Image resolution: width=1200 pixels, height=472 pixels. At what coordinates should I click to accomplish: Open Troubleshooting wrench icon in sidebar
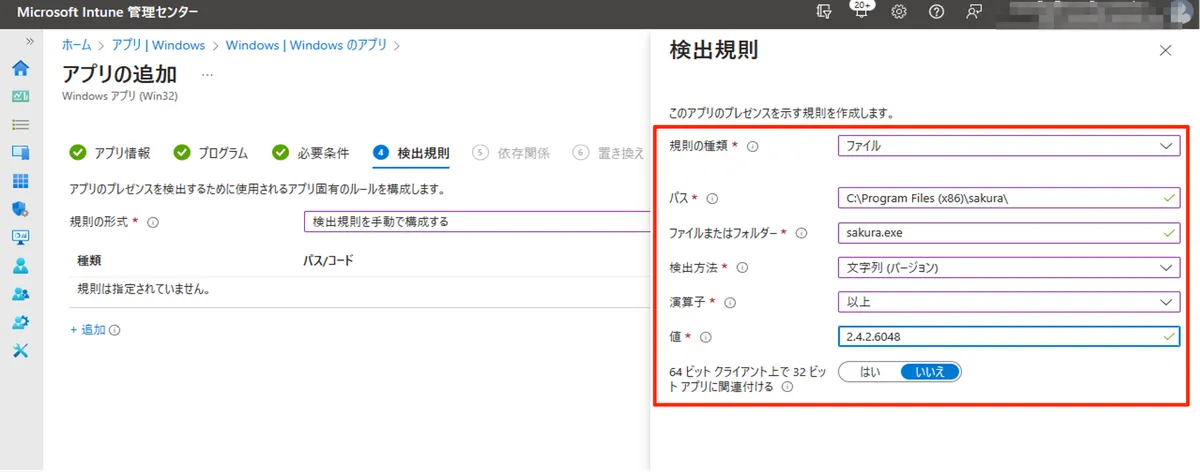[x=20, y=351]
